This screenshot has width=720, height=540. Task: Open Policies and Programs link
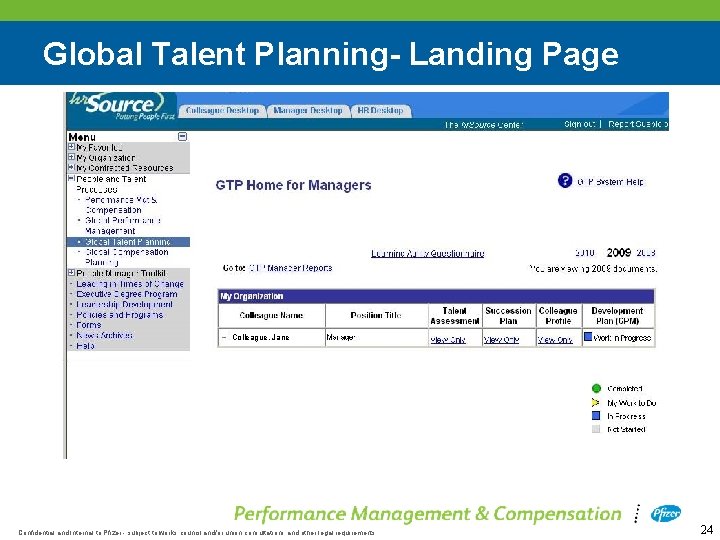click(x=119, y=315)
